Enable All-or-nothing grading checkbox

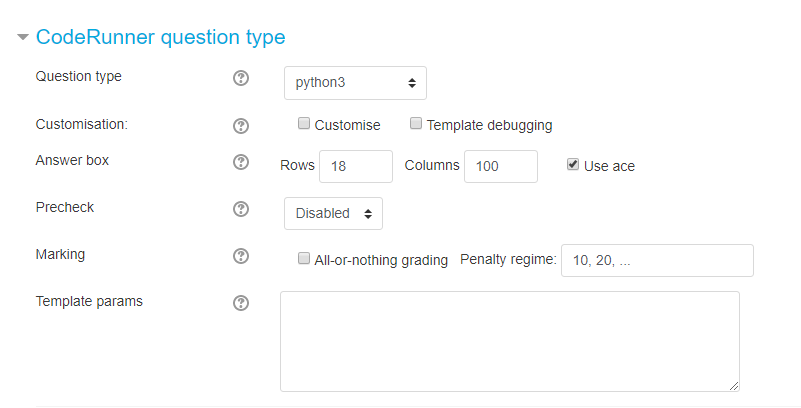coord(304,258)
